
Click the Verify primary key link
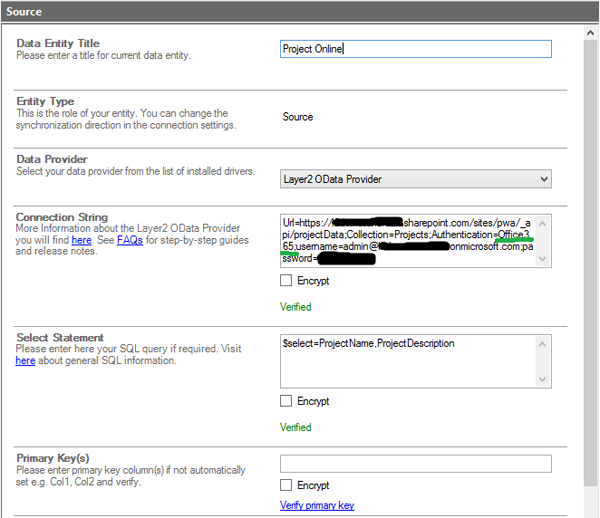tap(317, 506)
